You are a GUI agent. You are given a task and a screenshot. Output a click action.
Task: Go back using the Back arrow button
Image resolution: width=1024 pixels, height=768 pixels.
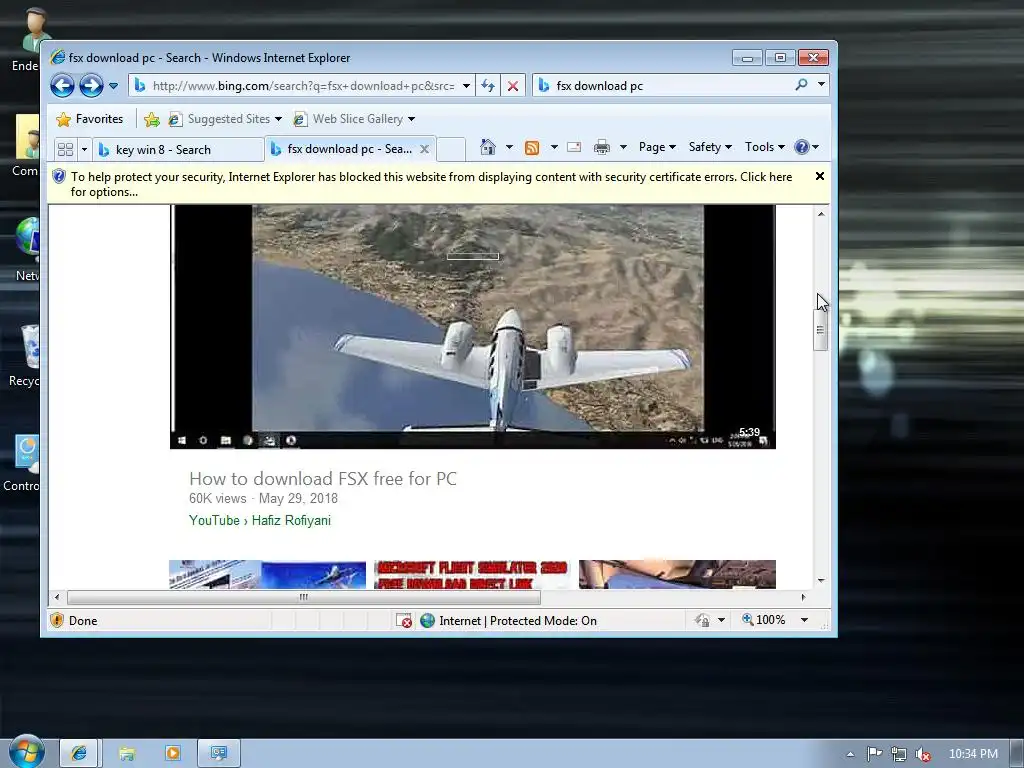click(x=62, y=86)
